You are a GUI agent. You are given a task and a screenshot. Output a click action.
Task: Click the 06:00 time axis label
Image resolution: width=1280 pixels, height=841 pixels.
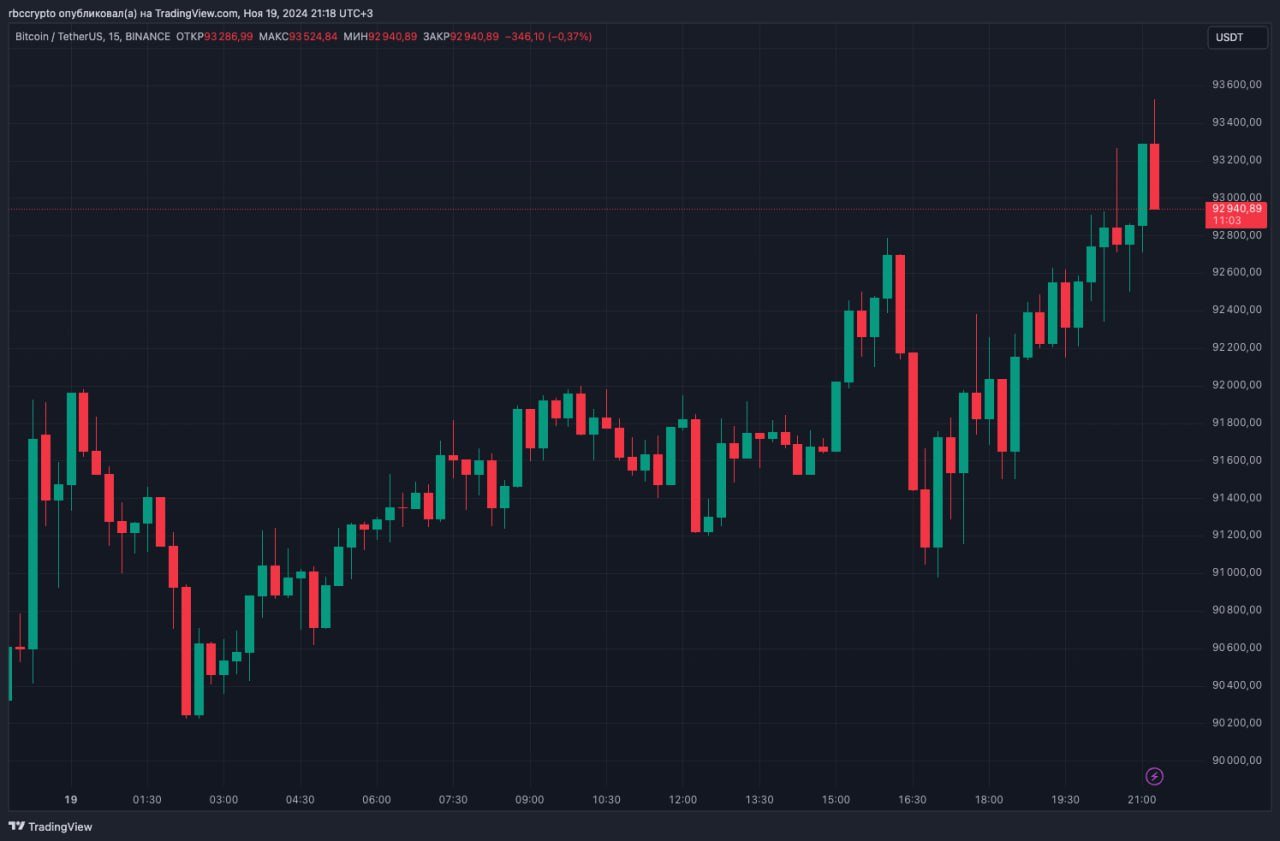coord(376,800)
